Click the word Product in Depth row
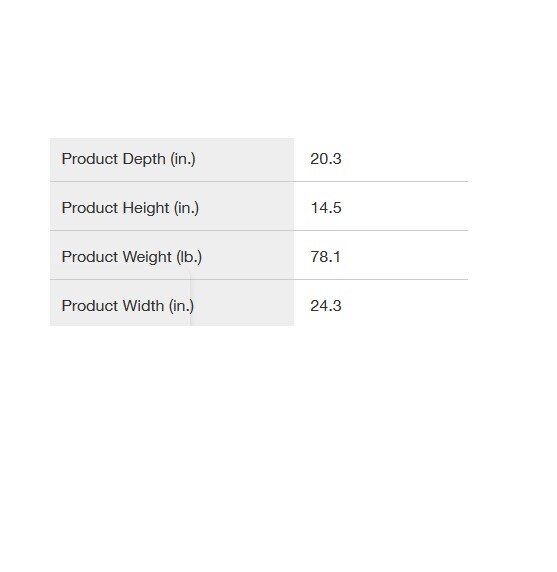 tap(90, 159)
